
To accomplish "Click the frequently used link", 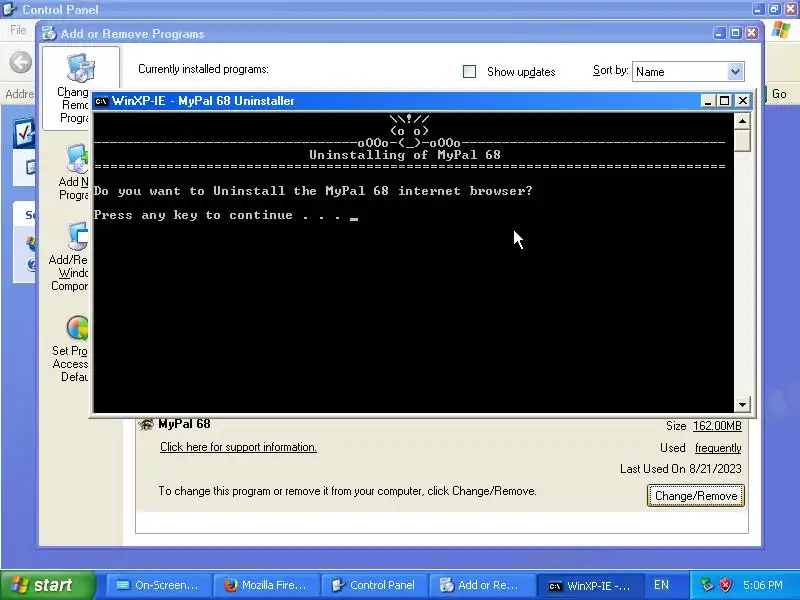I will (x=718, y=448).
